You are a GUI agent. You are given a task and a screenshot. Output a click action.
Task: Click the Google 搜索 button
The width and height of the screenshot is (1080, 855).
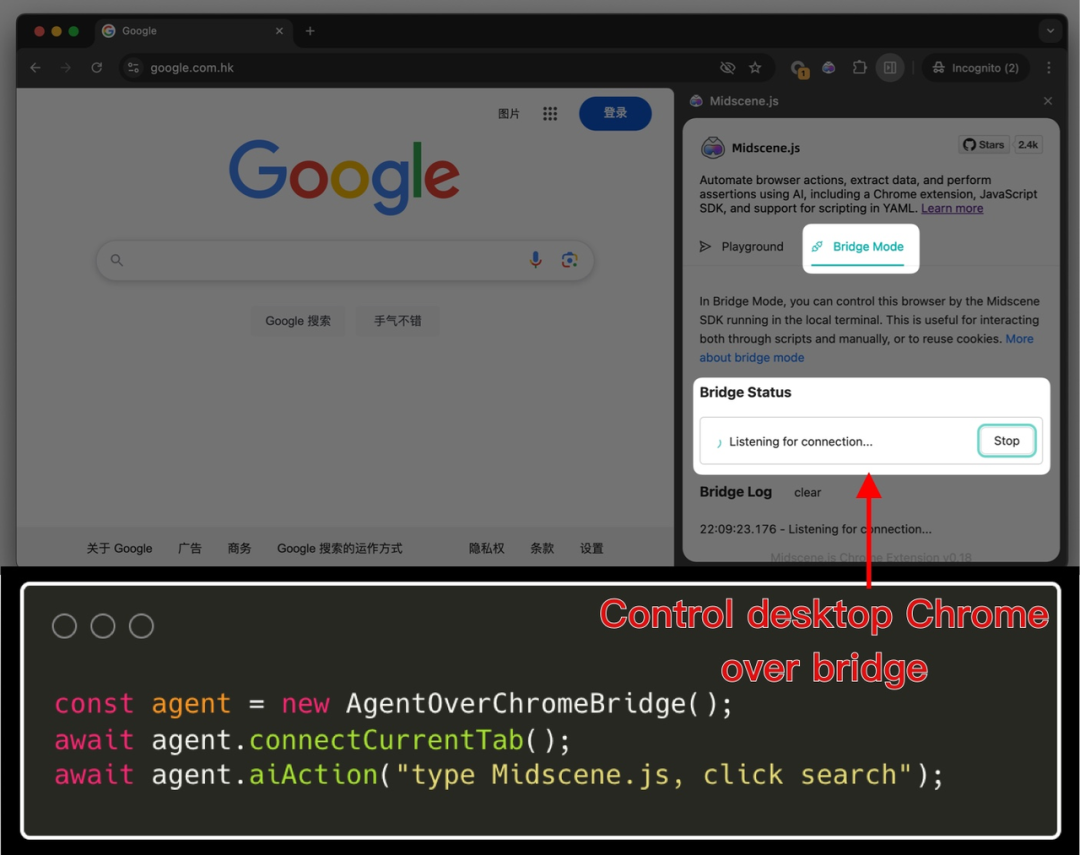(298, 321)
